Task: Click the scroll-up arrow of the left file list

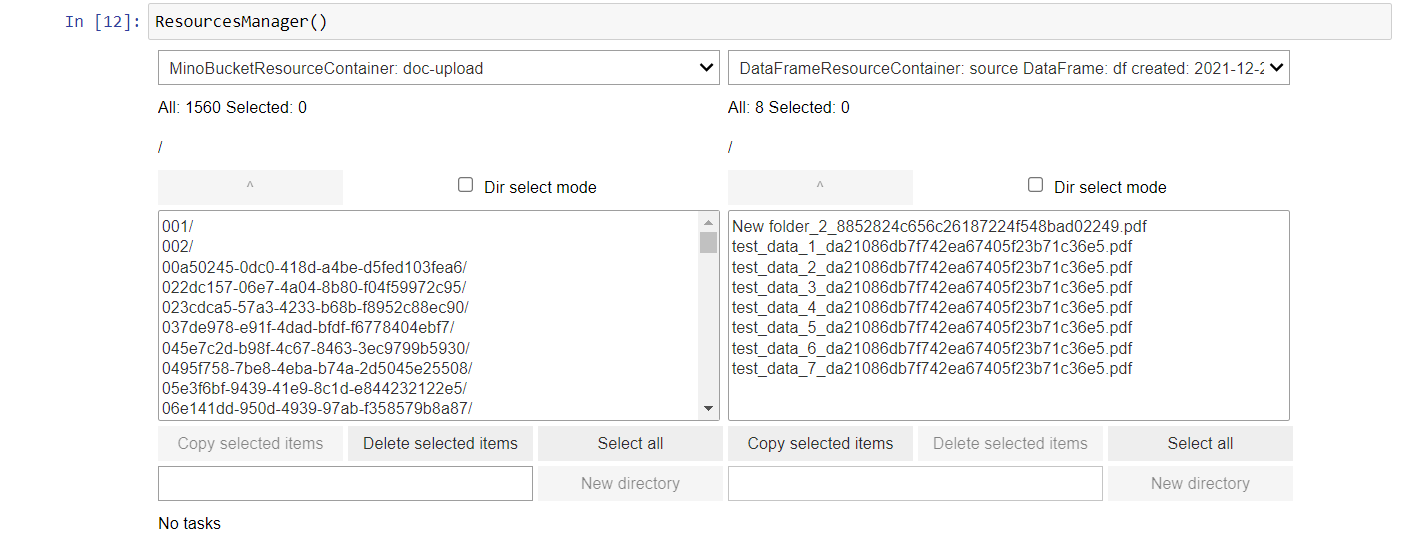Action: point(709,222)
